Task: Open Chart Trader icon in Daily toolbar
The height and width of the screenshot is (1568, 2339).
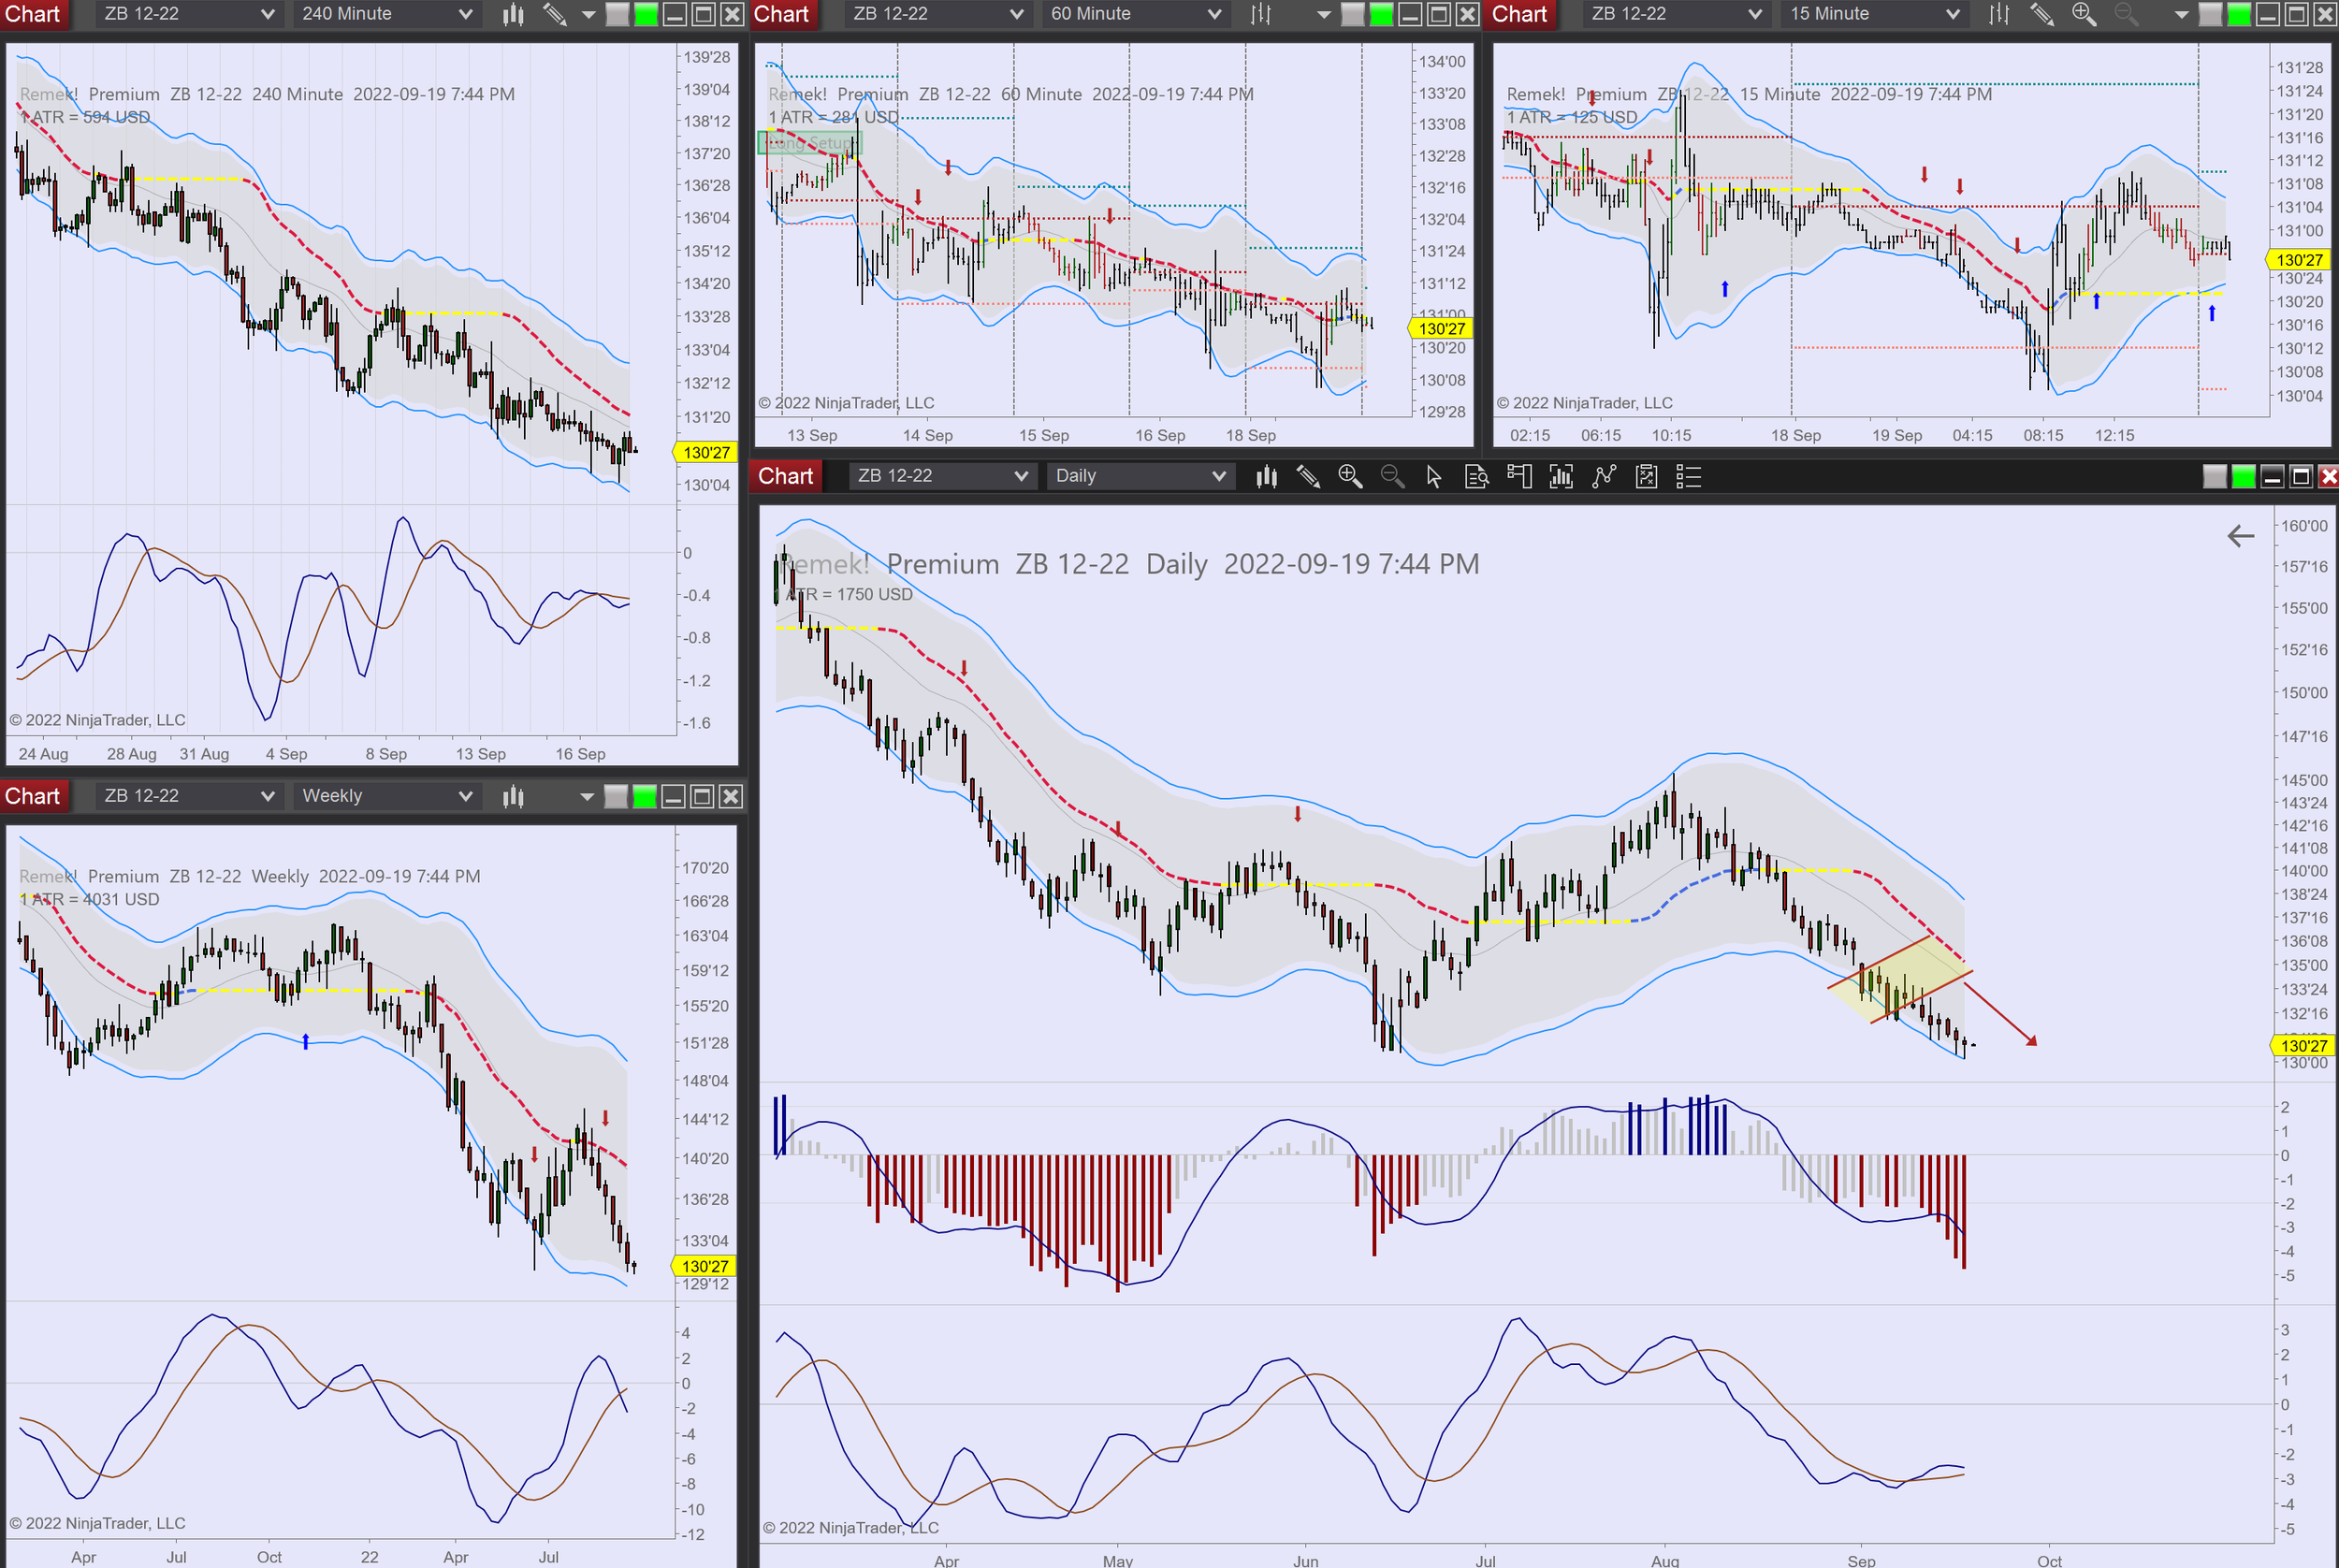Action: (x=1519, y=477)
